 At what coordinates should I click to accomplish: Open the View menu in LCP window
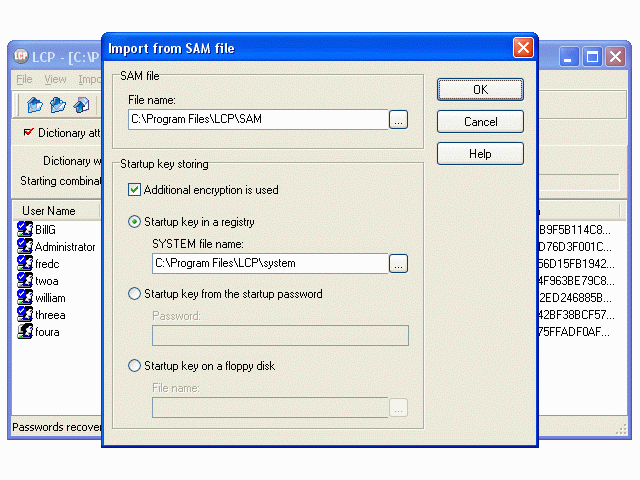(x=56, y=79)
